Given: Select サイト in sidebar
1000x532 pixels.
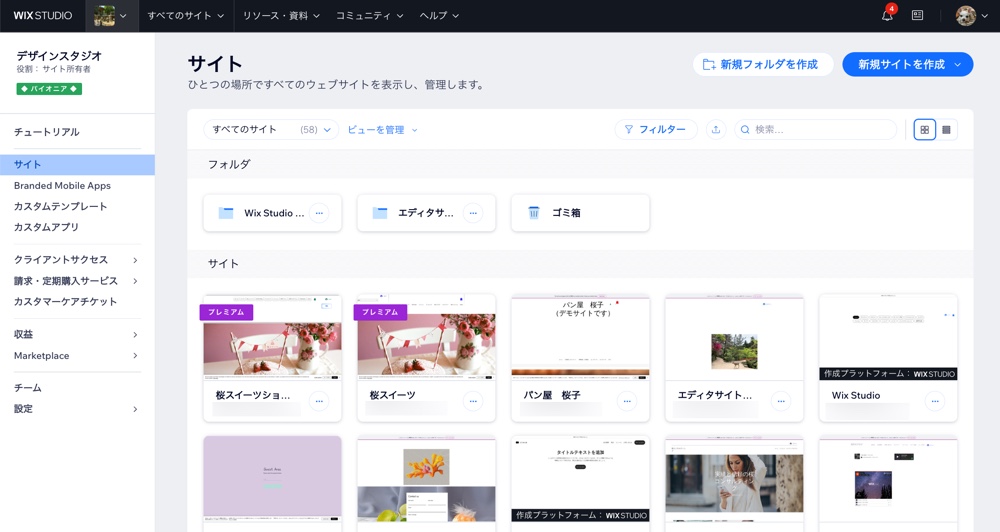Looking at the screenshot, I should coord(77,165).
